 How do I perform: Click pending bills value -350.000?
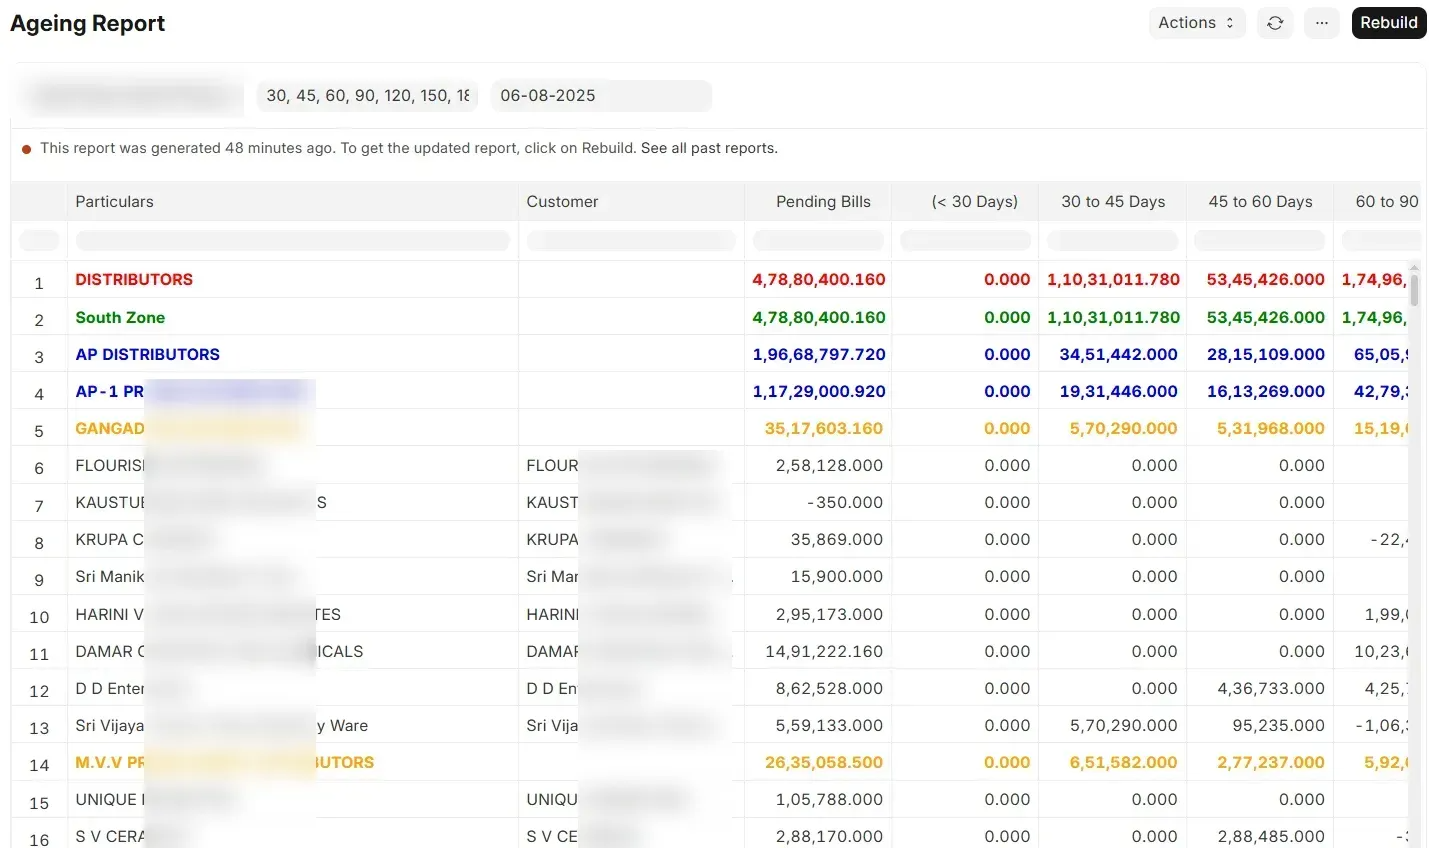click(x=845, y=502)
